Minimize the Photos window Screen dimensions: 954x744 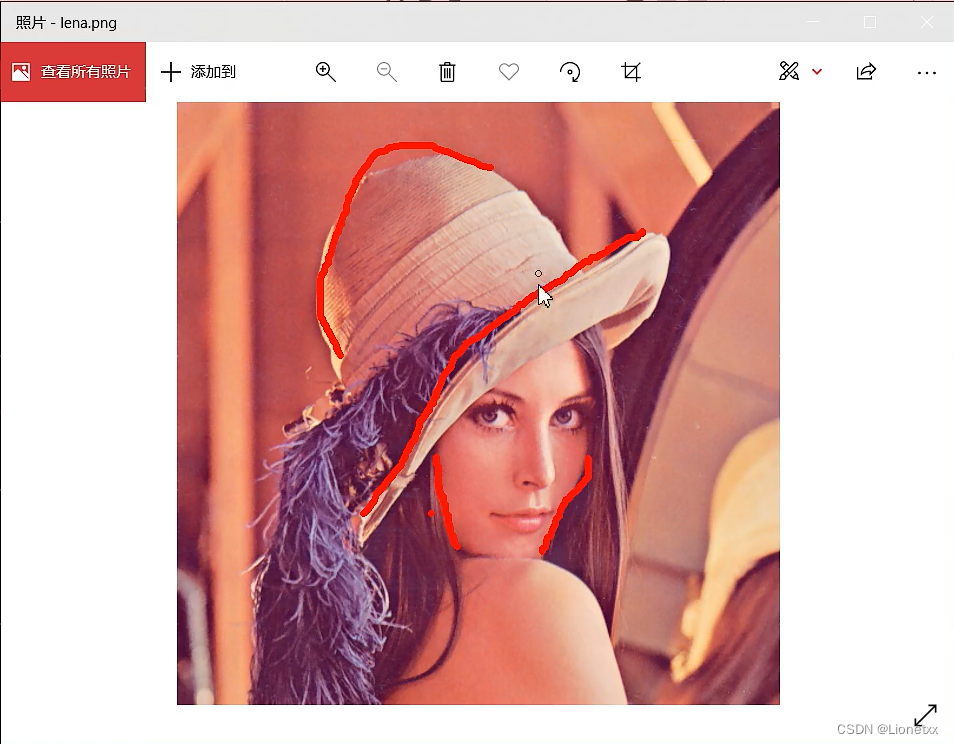click(x=813, y=22)
